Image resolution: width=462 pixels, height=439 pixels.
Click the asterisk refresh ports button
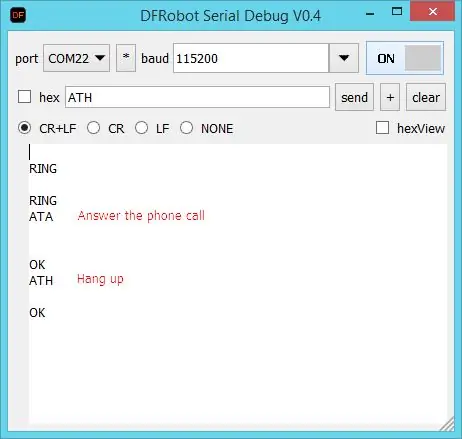126,58
